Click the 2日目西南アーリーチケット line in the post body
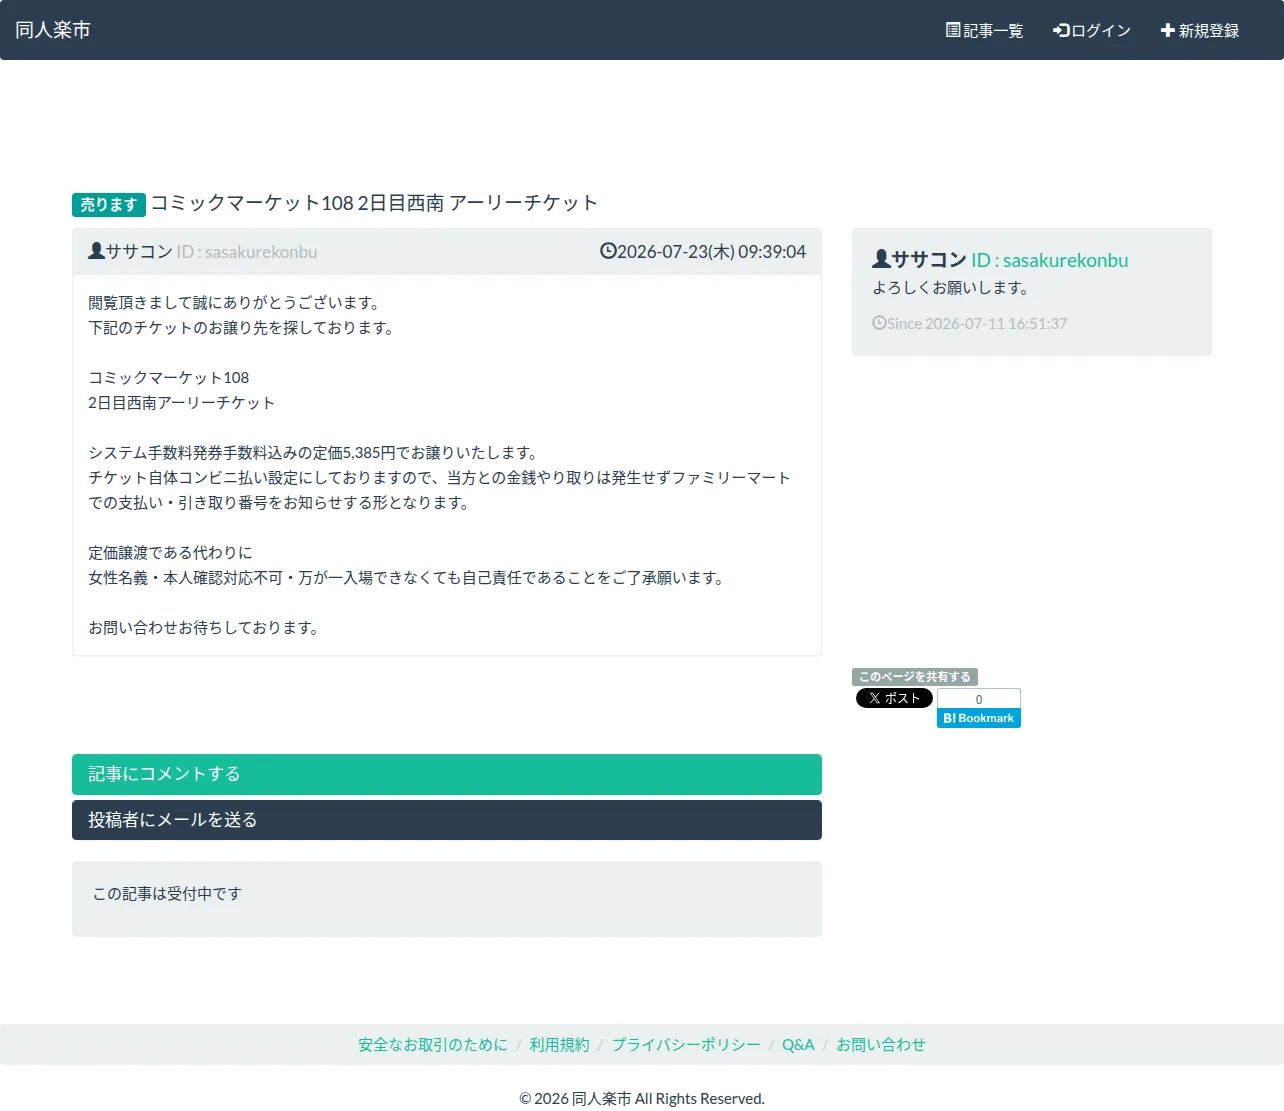 tap(181, 403)
